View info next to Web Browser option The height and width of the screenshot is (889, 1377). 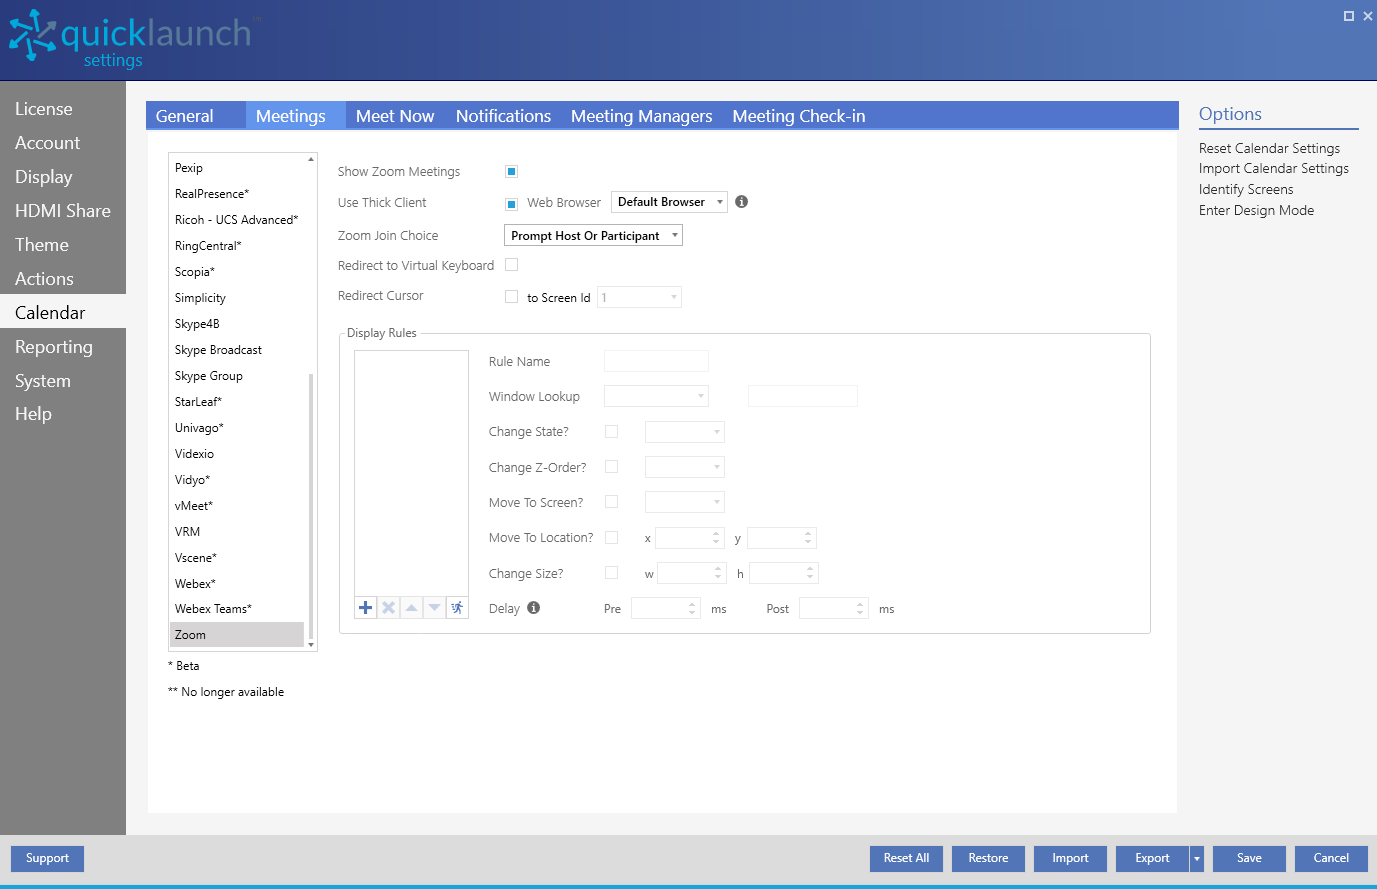(x=741, y=202)
